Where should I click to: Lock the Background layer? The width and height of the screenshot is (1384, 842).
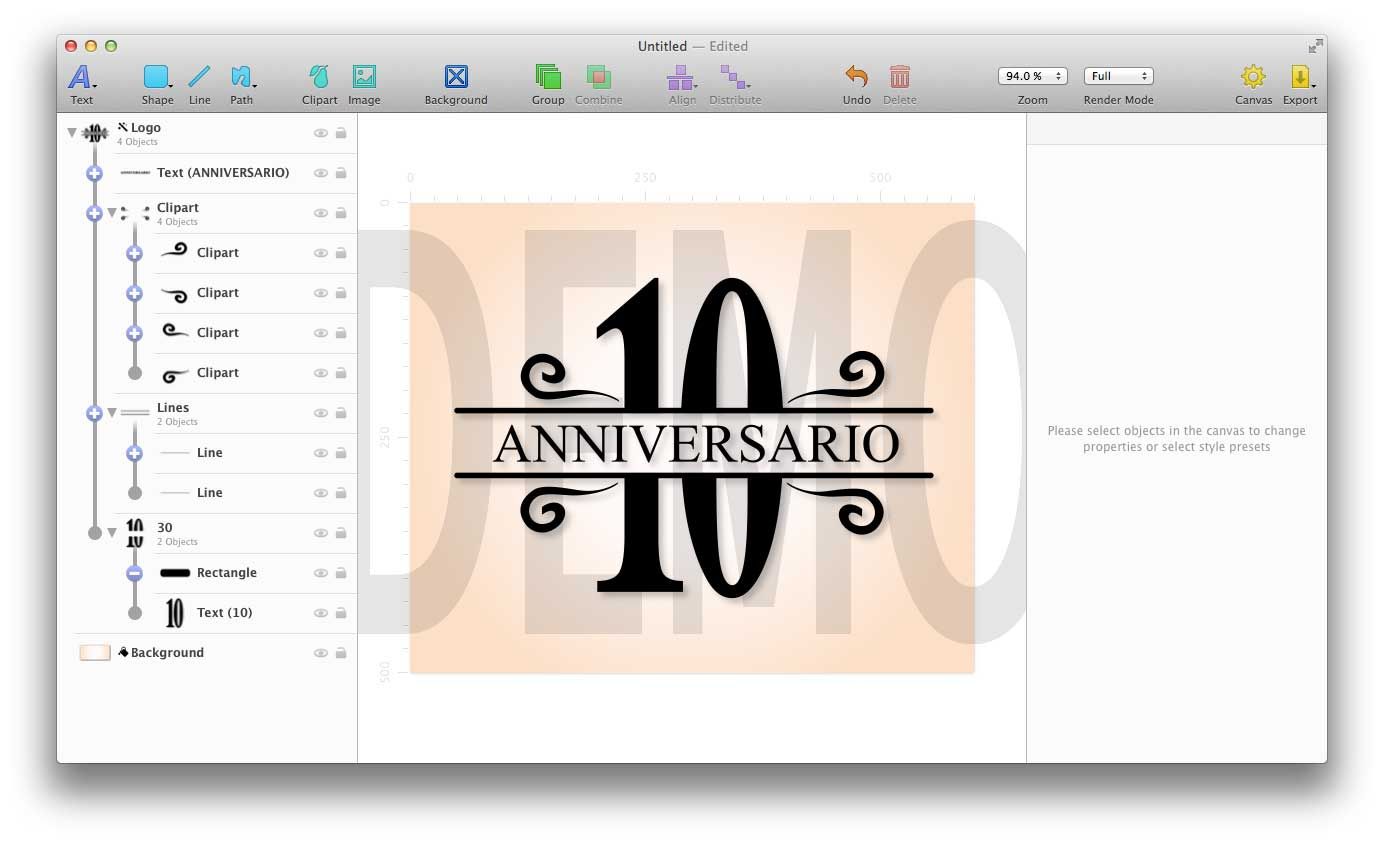[341, 653]
